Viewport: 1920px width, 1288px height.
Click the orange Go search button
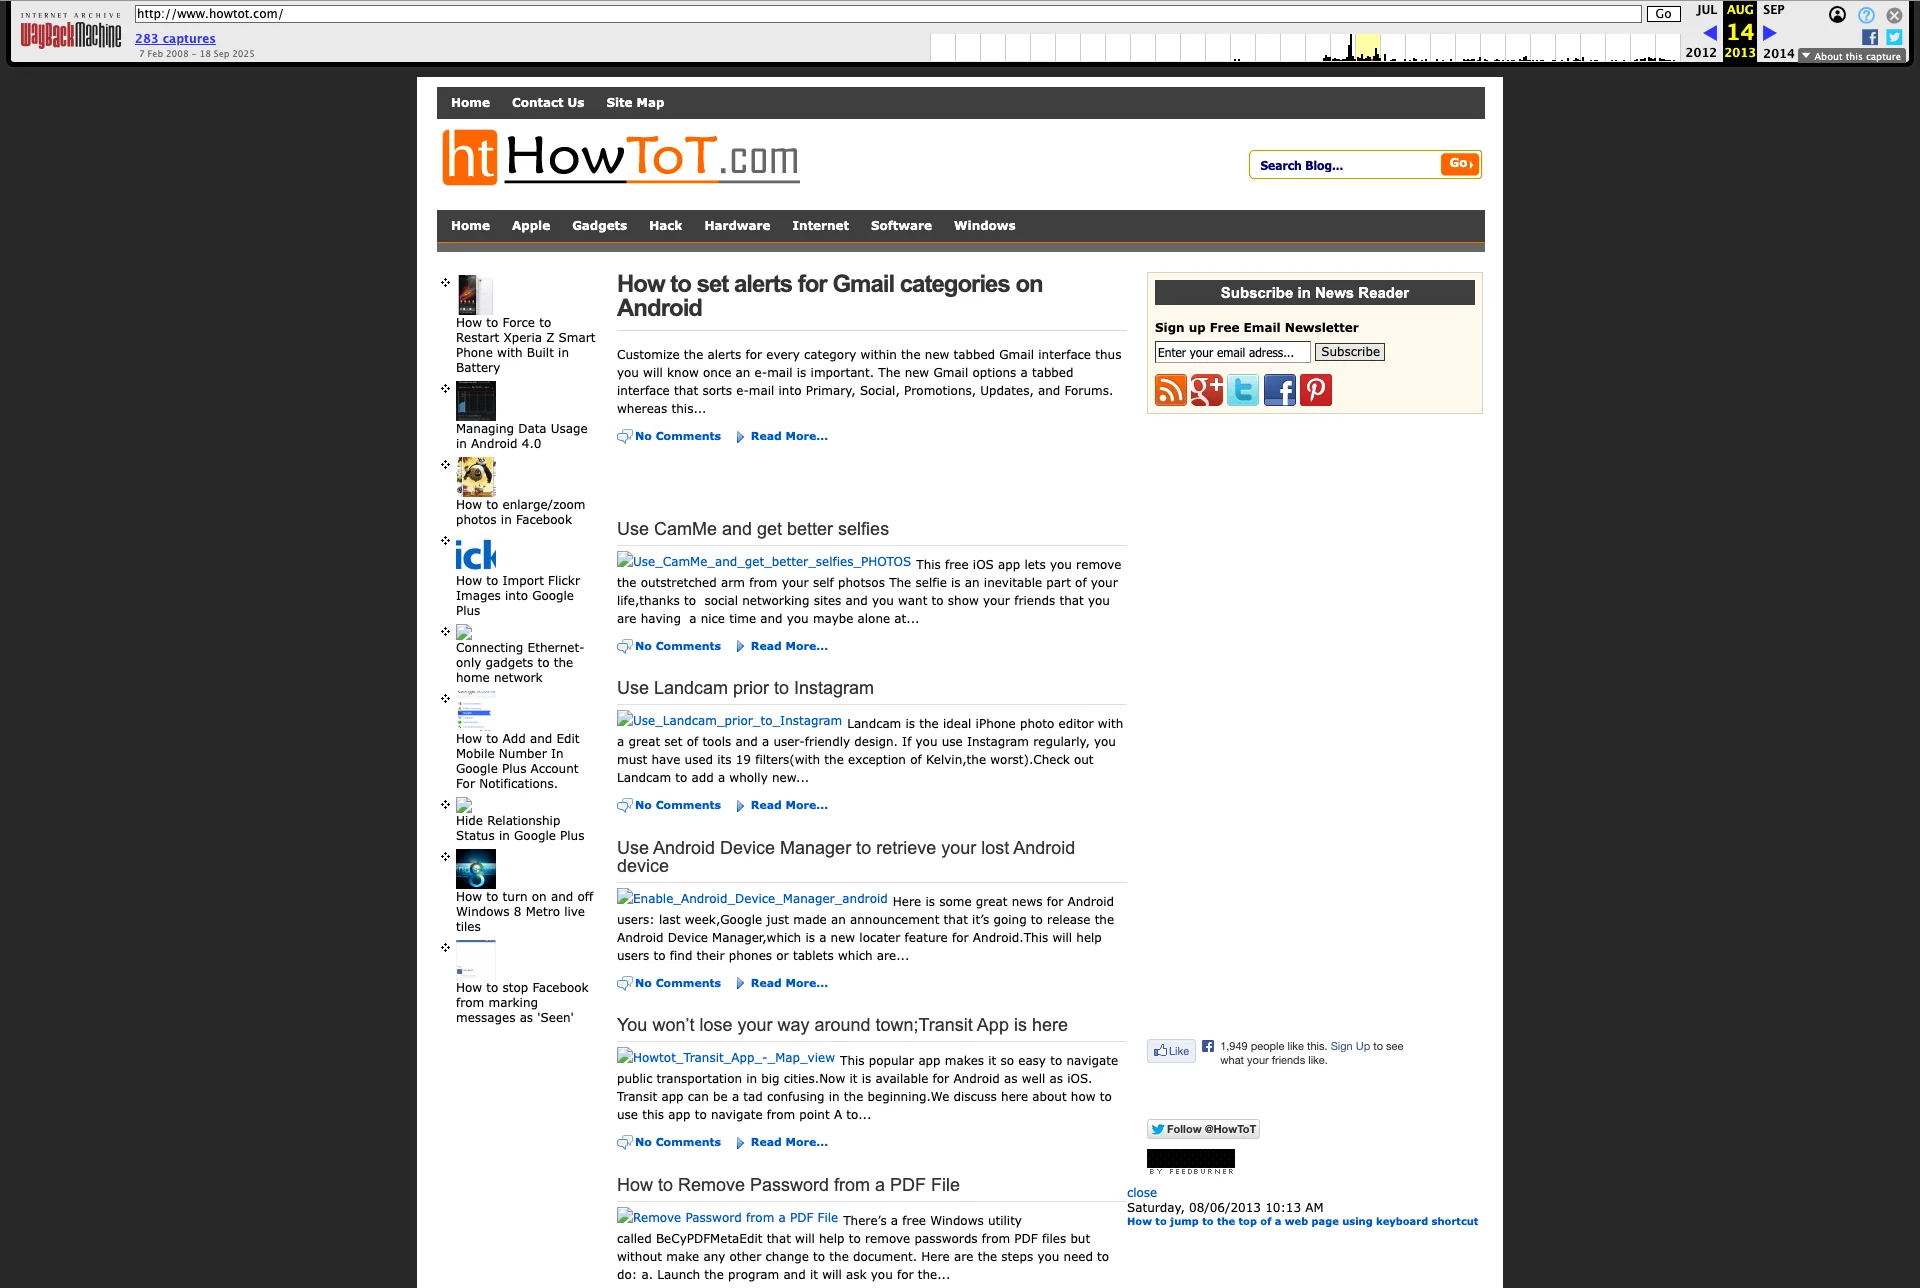point(1460,164)
